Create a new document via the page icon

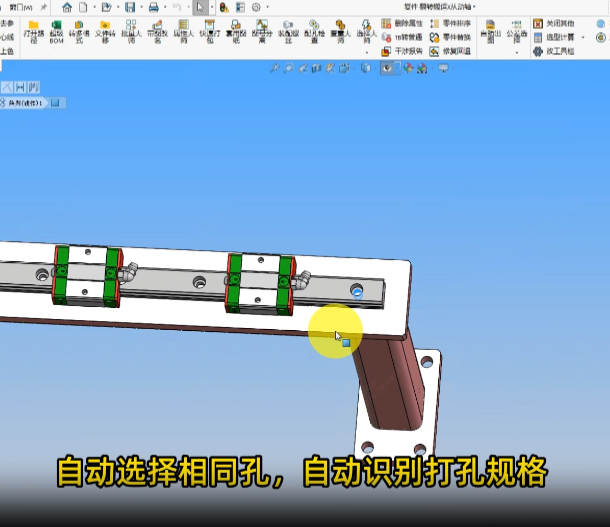pos(83,7)
